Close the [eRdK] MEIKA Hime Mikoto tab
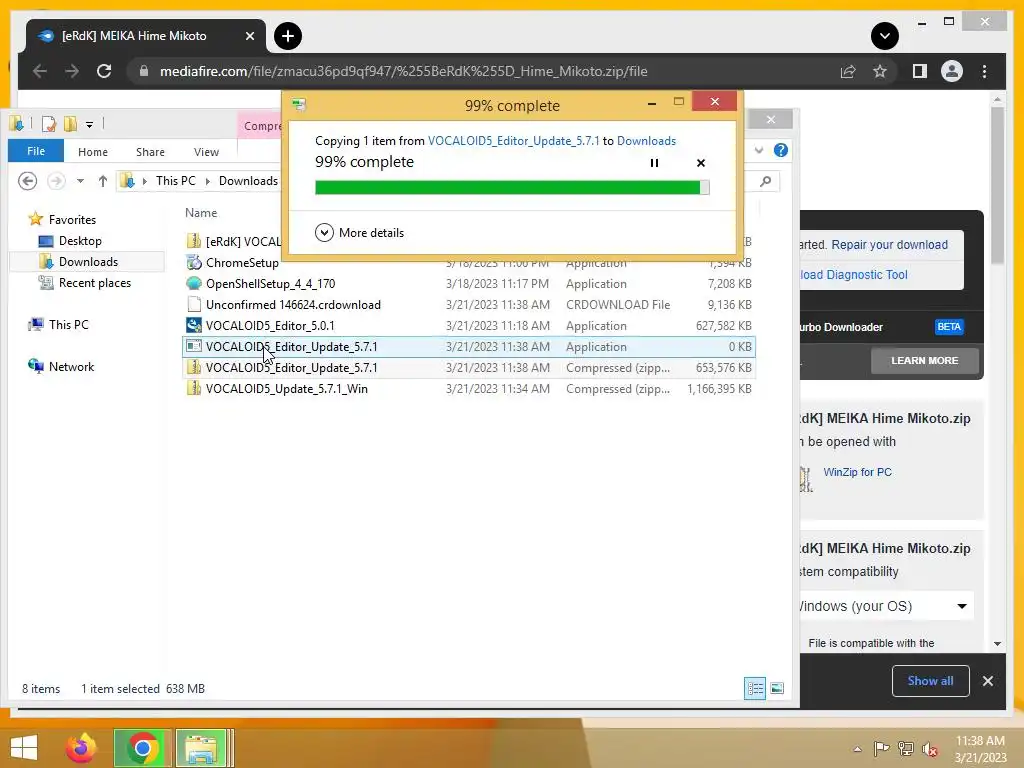1024x768 pixels. coord(249,36)
